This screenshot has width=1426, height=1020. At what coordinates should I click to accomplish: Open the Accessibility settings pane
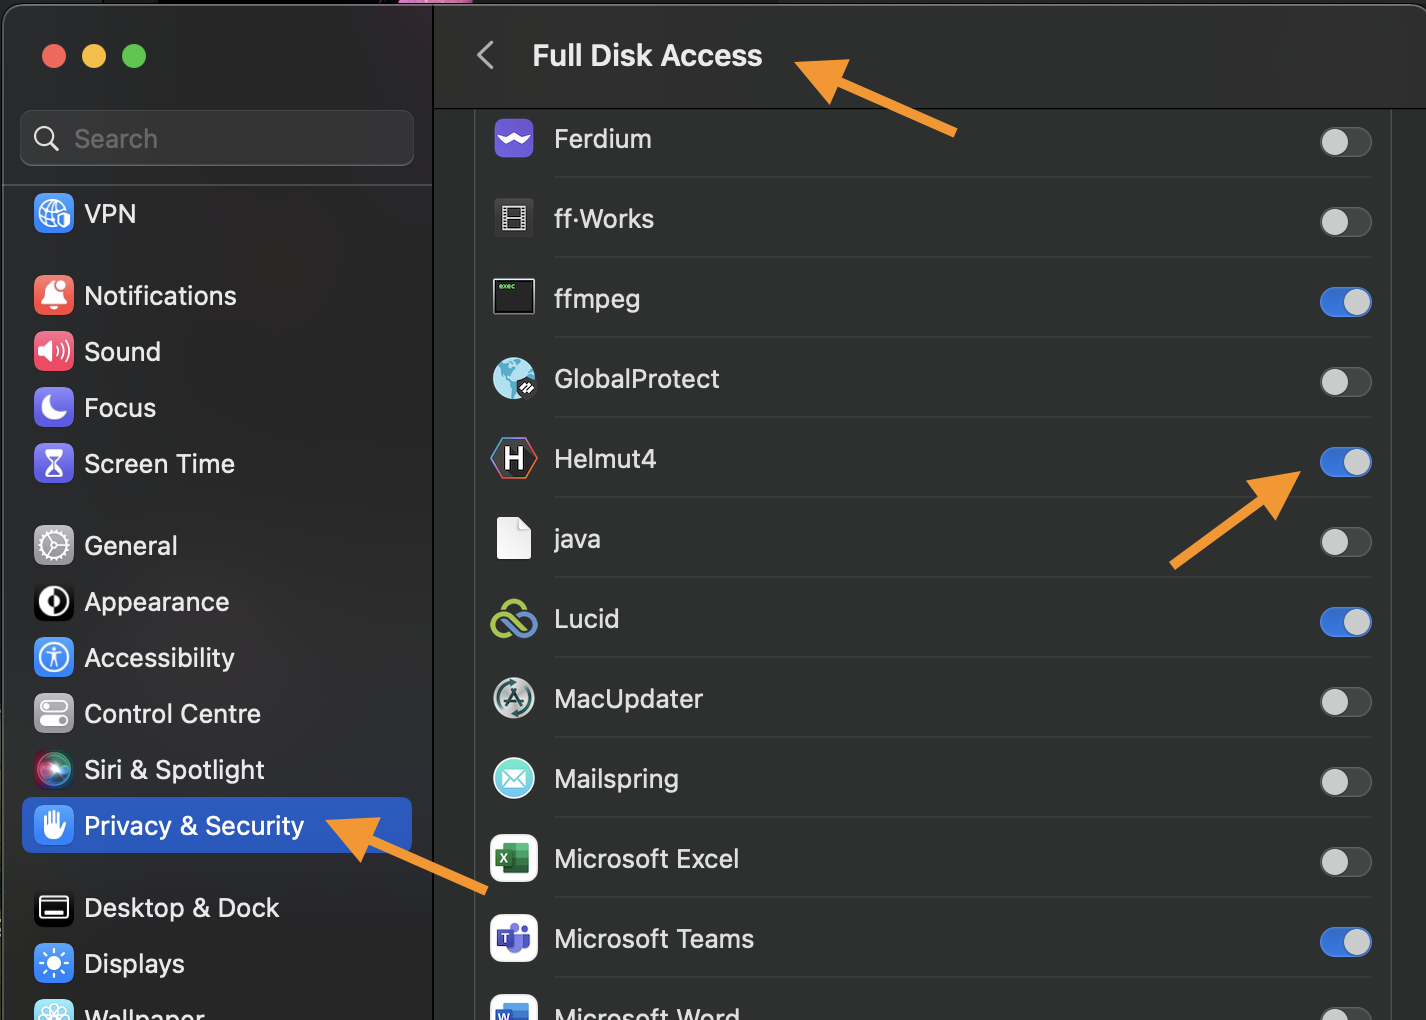click(159, 658)
